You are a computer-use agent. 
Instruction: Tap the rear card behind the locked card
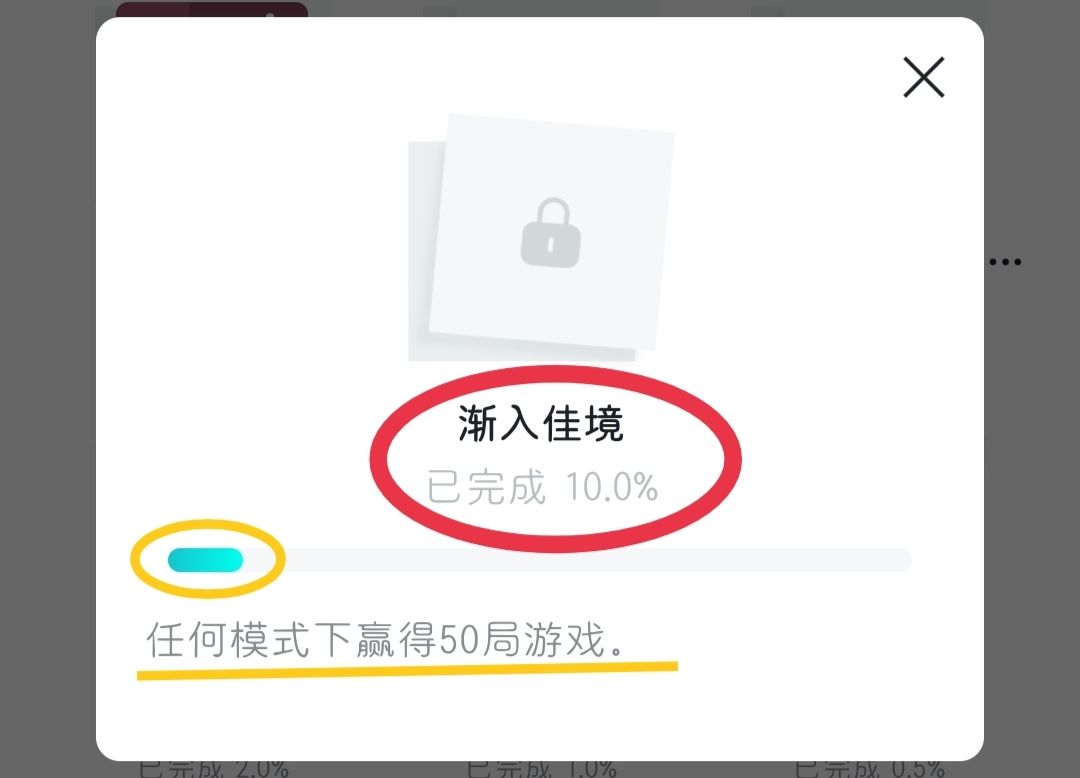(420, 251)
